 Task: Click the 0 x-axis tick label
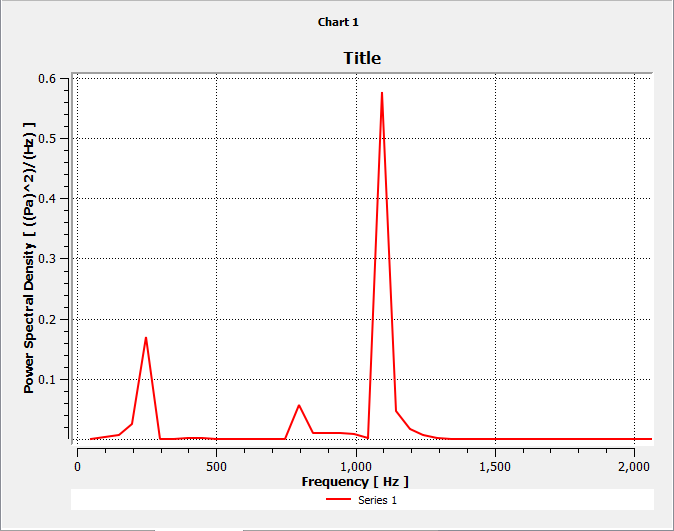[x=77, y=467]
